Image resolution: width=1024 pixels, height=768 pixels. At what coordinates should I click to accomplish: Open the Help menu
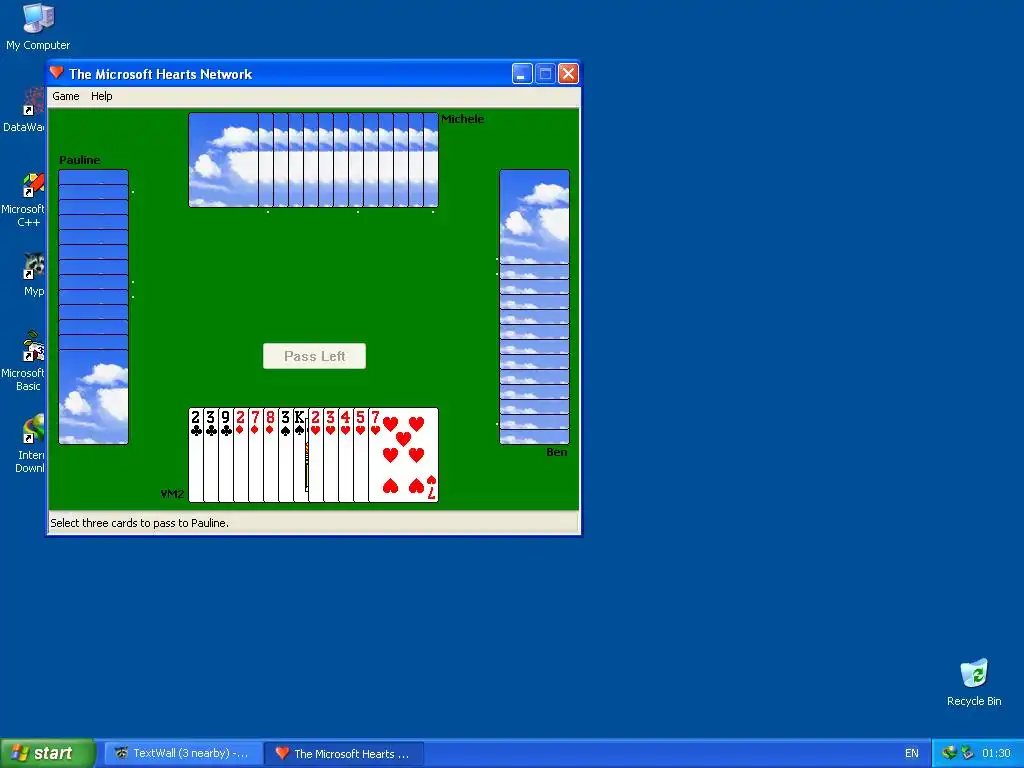click(x=101, y=96)
